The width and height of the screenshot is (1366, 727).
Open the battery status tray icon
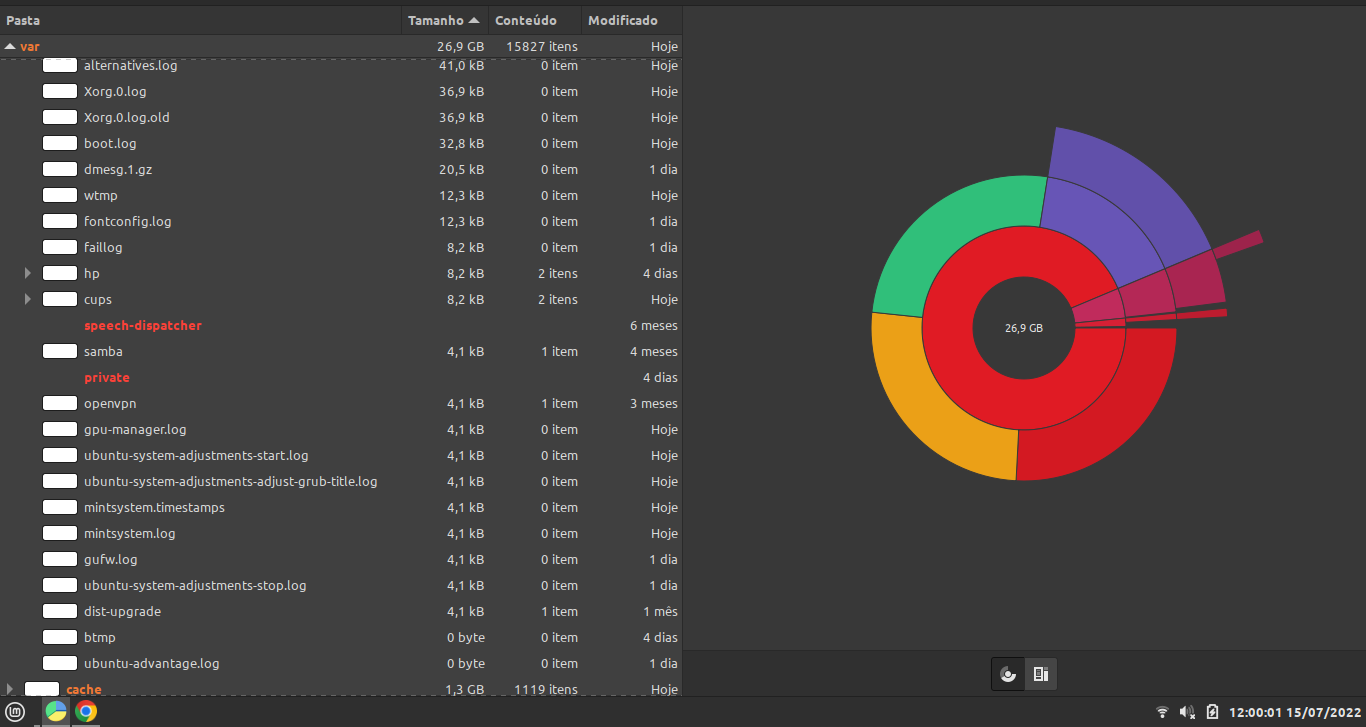tap(1212, 712)
